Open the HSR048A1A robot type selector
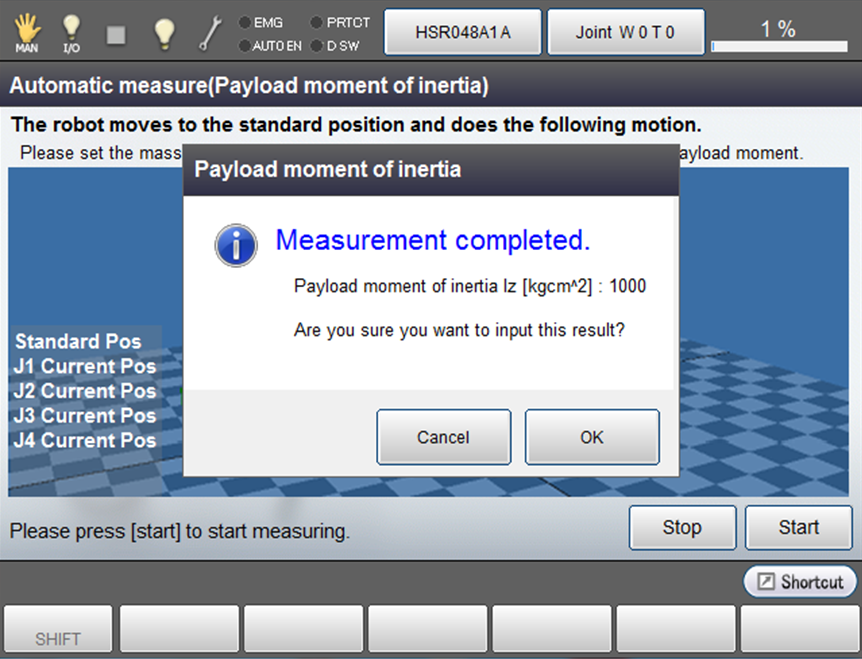The width and height of the screenshot is (862, 659). tap(463, 32)
